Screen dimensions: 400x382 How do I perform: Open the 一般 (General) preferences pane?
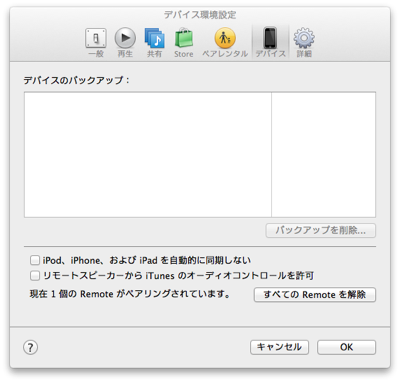point(96,43)
